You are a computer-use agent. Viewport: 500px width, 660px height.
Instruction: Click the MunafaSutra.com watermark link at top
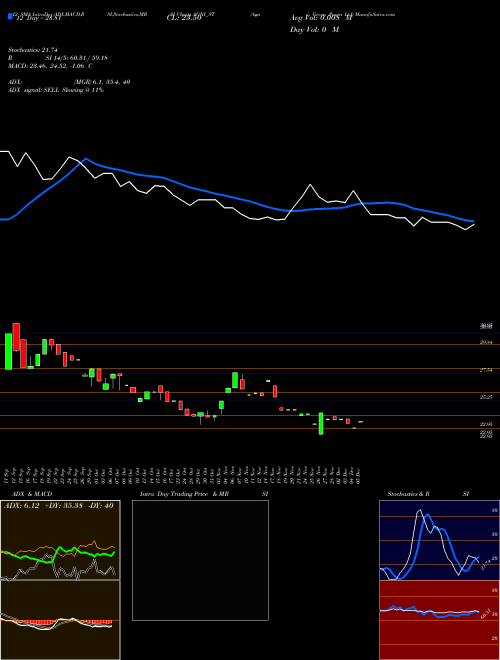coord(375,14)
